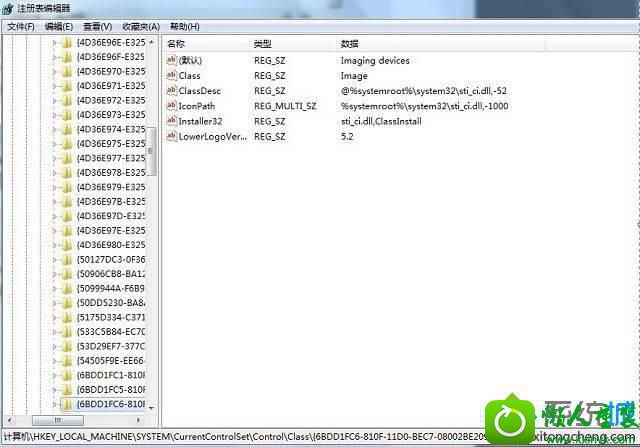The image size is (640, 447).
Task: Select the IconPath value name
Action: (197, 106)
